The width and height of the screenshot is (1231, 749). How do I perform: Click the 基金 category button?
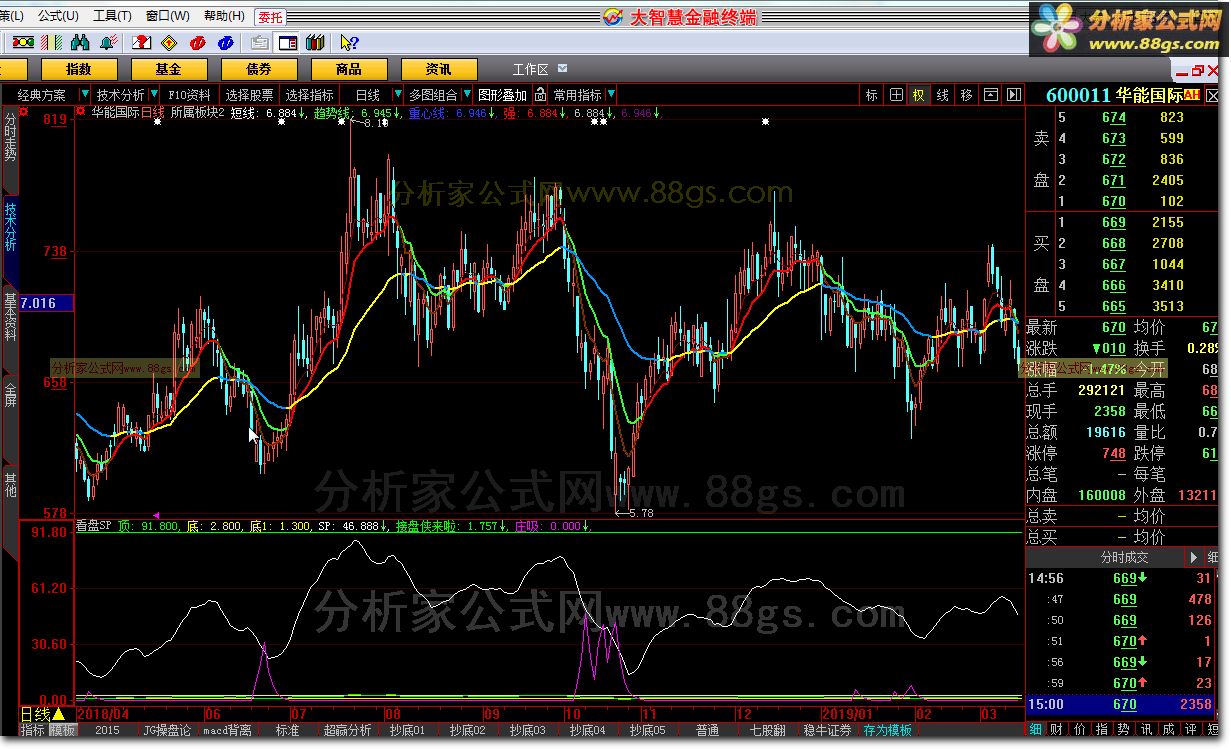(168, 69)
